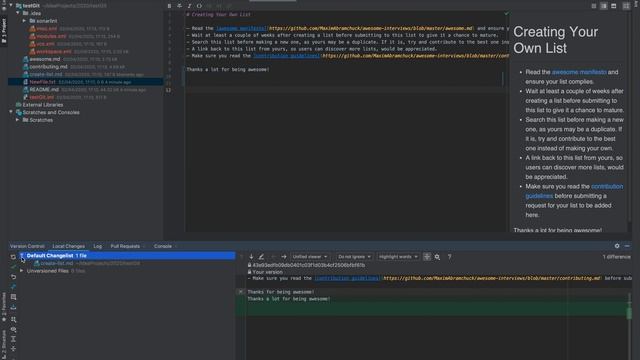The width and height of the screenshot is (640, 360).
Task: Collapse the Default Changelist node
Action: (22, 256)
